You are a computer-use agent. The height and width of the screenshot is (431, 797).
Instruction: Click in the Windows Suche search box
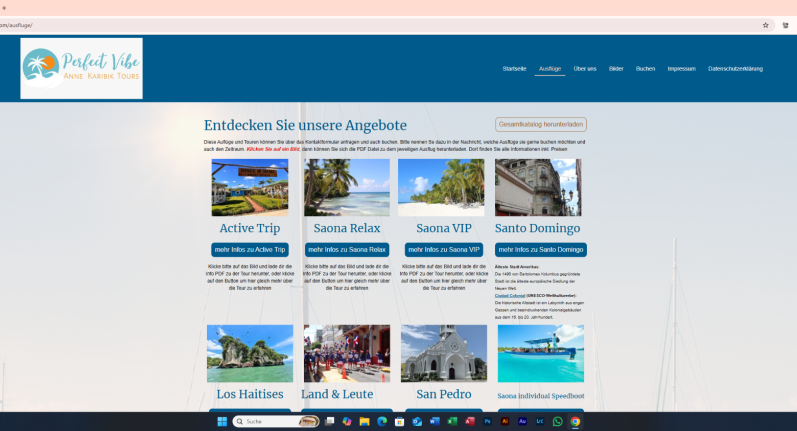coord(268,421)
